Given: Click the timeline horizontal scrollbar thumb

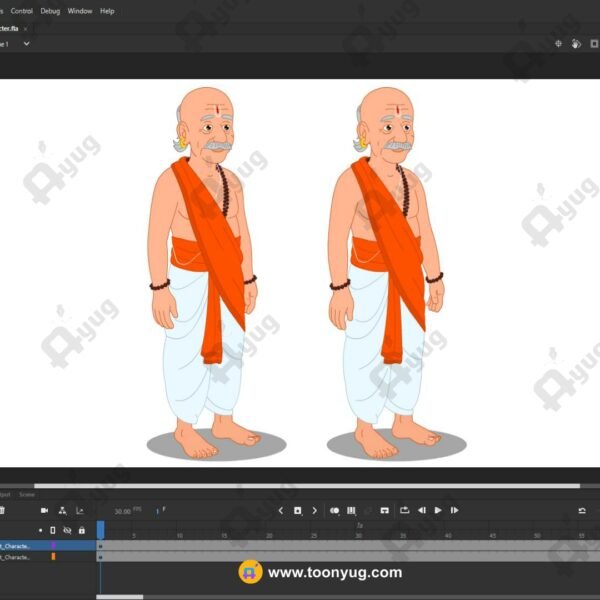Looking at the screenshot, I should [120, 597].
